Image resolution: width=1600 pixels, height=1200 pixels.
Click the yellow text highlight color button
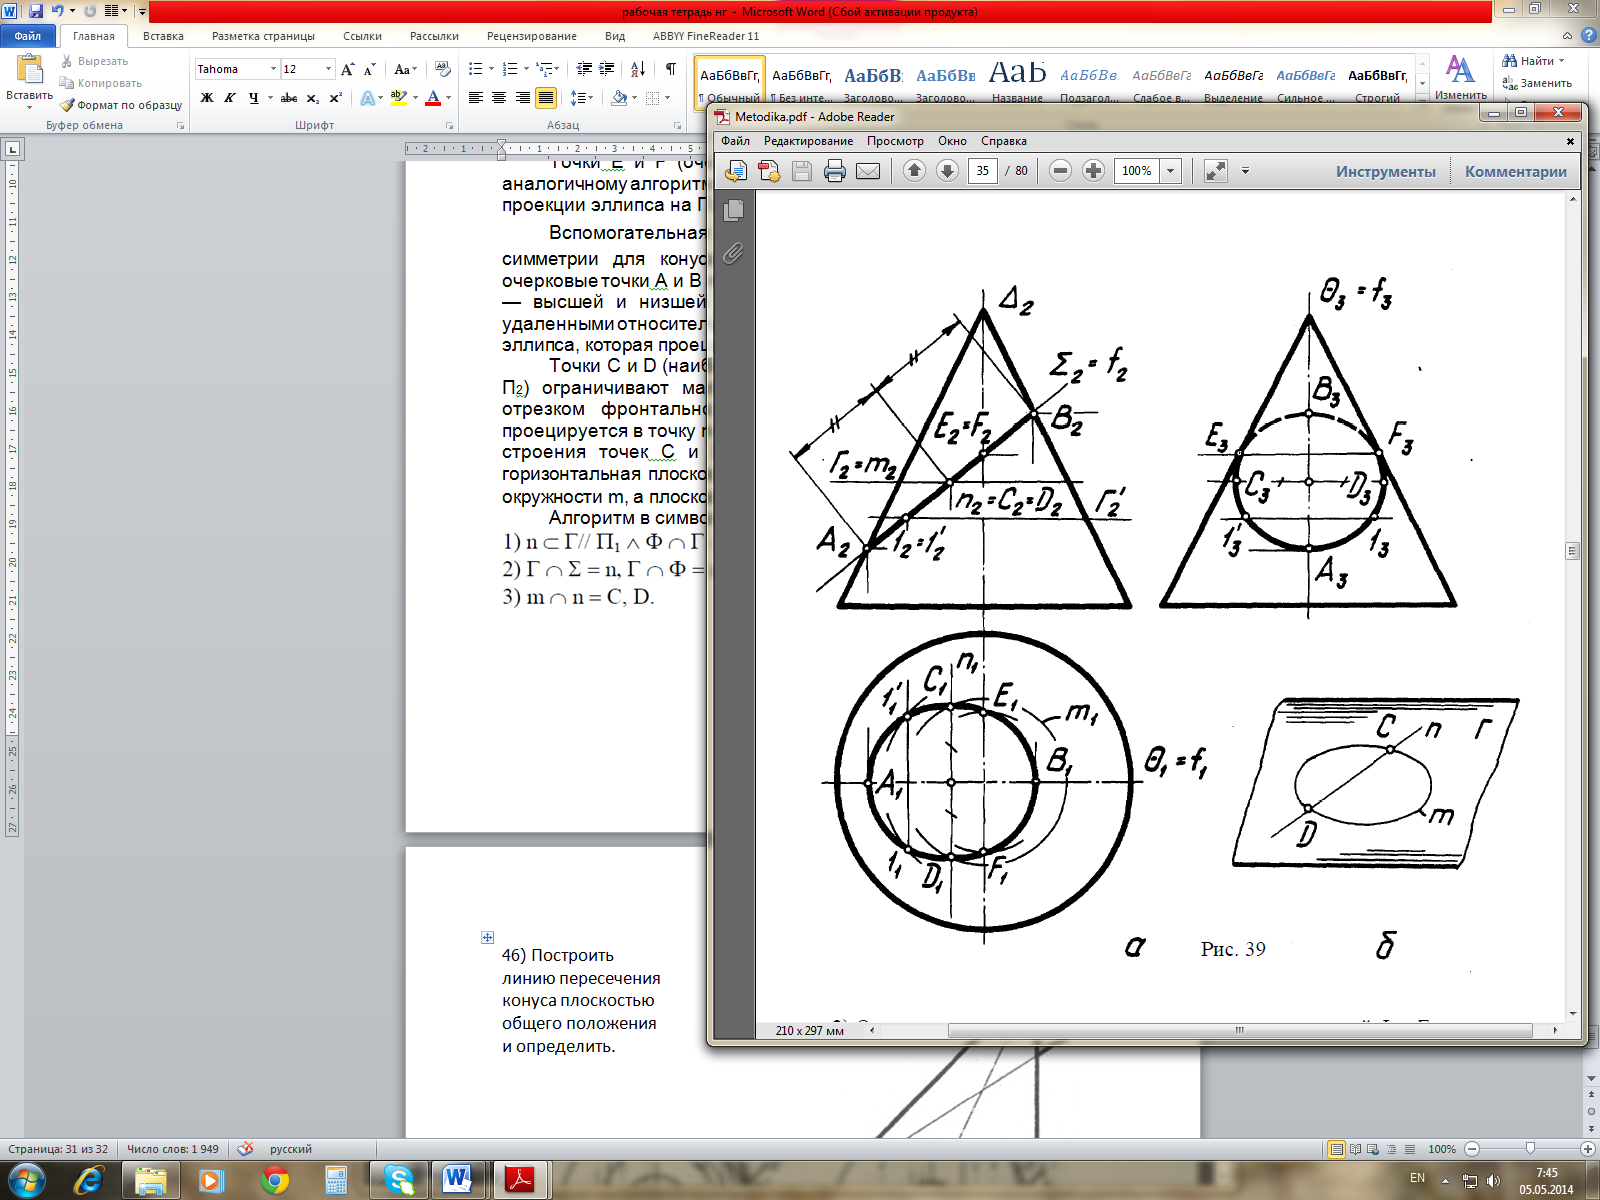coord(398,98)
